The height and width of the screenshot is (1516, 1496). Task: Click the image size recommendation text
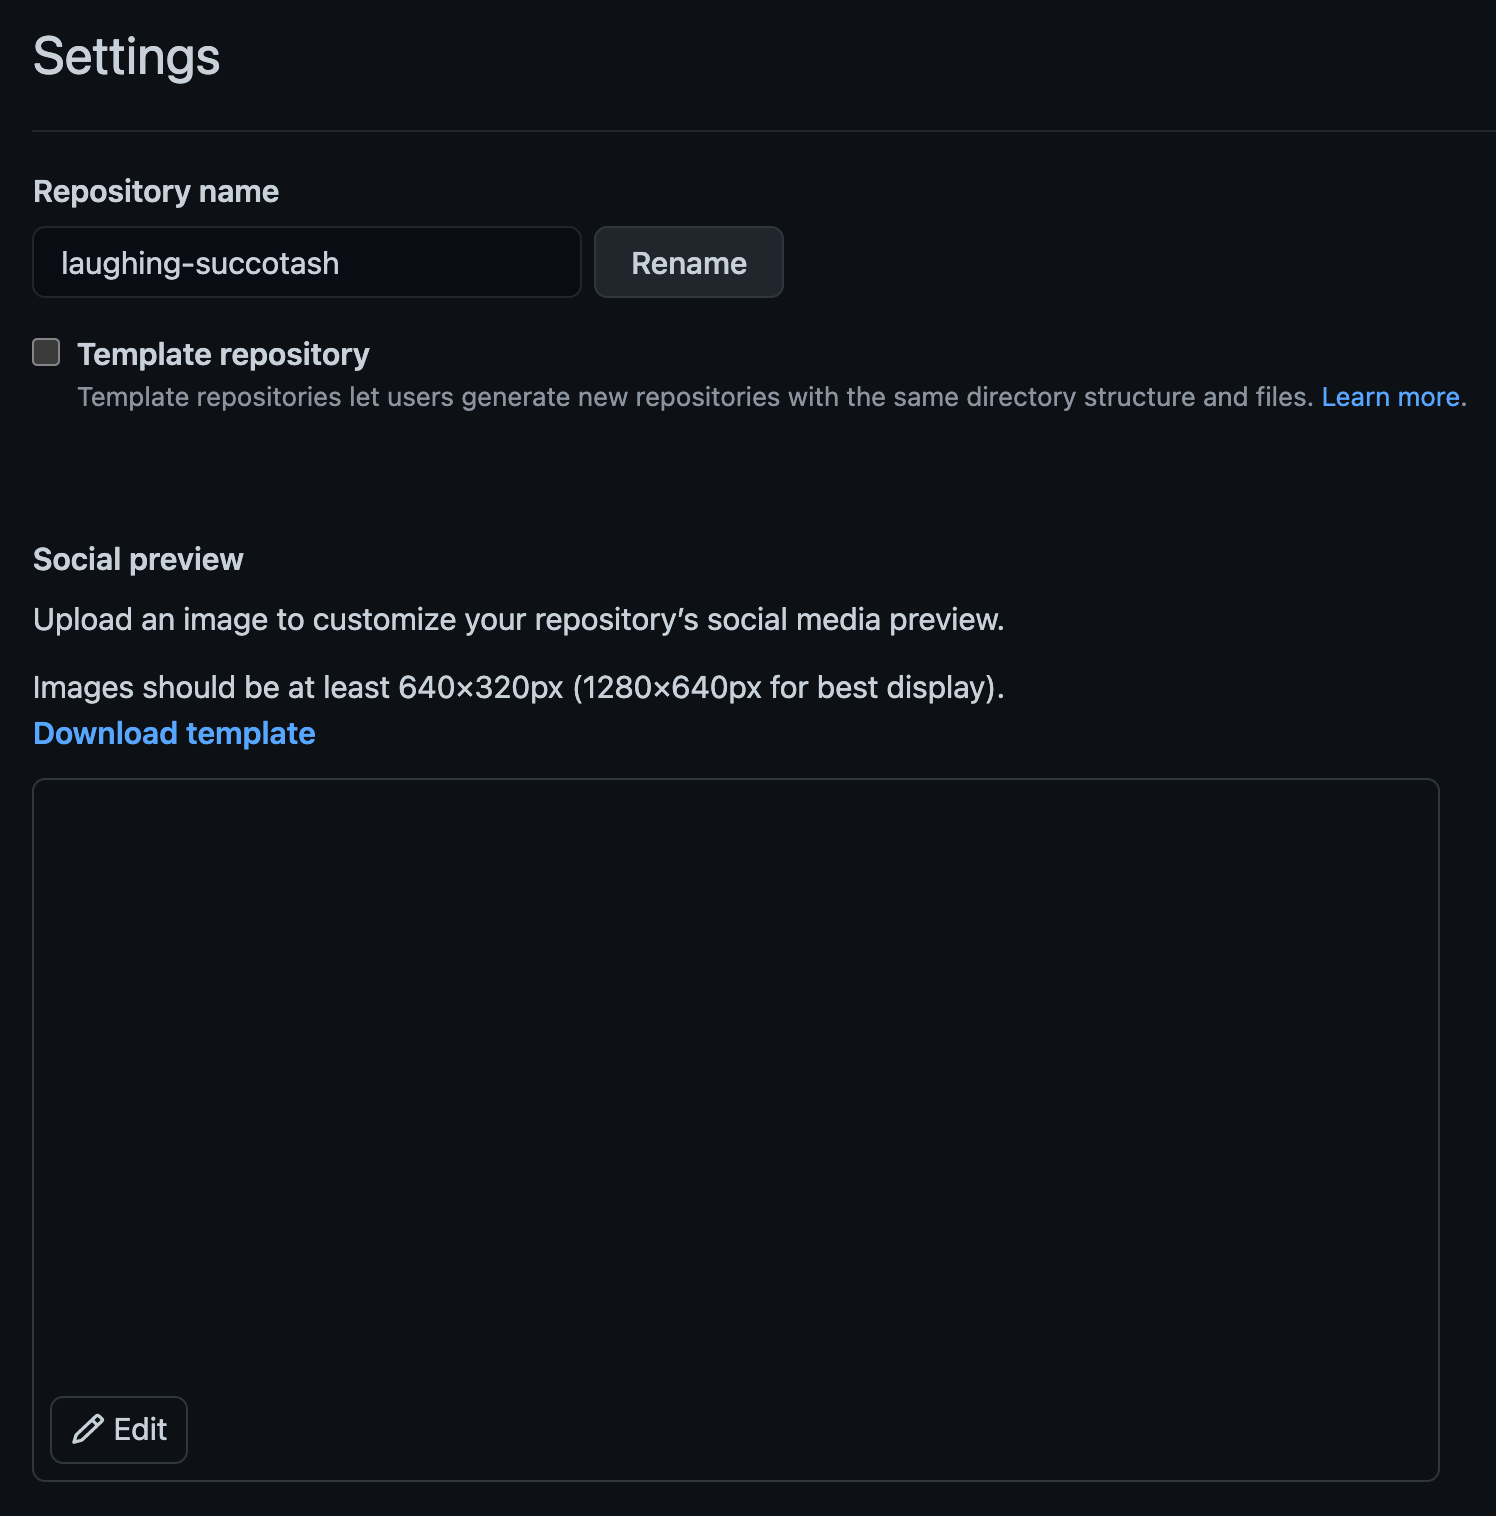coord(518,688)
